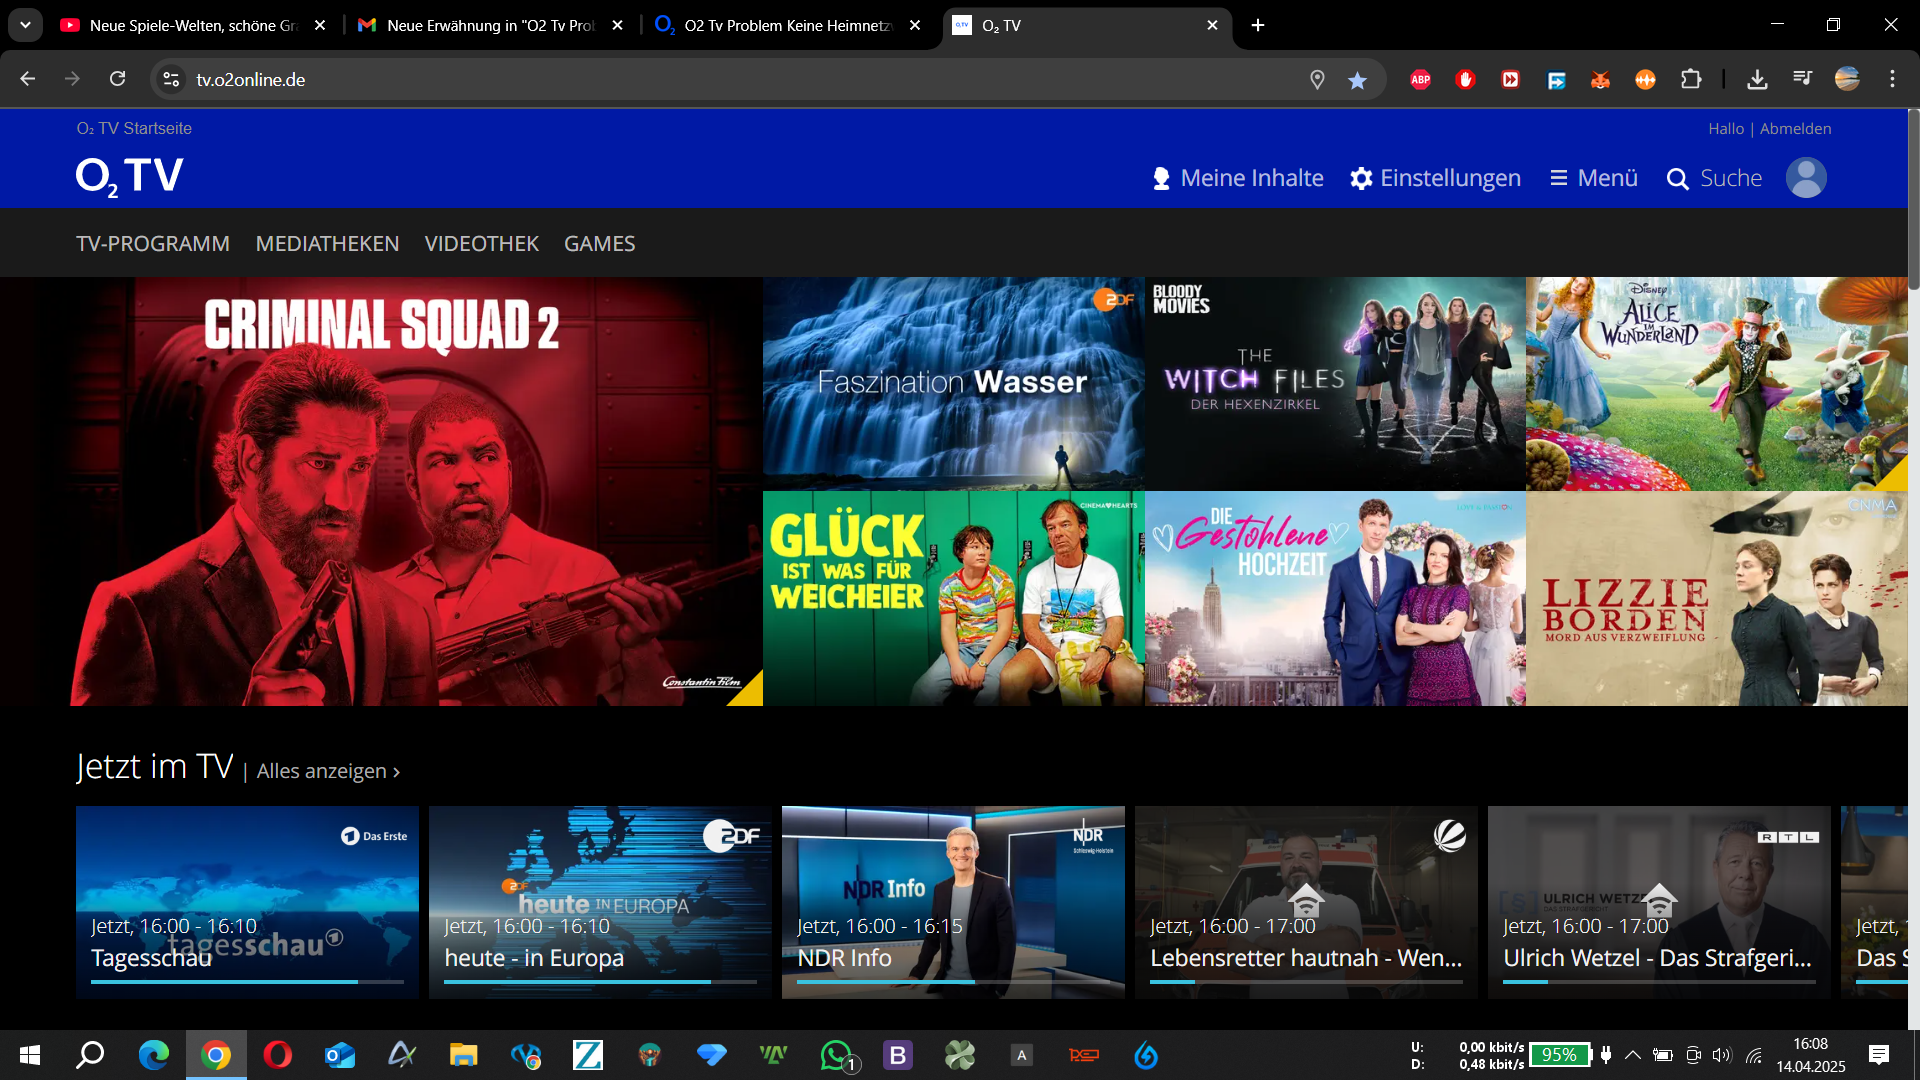This screenshot has width=1920, height=1080.
Task: Open Chrome three-dot menu
Action: [1892, 79]
